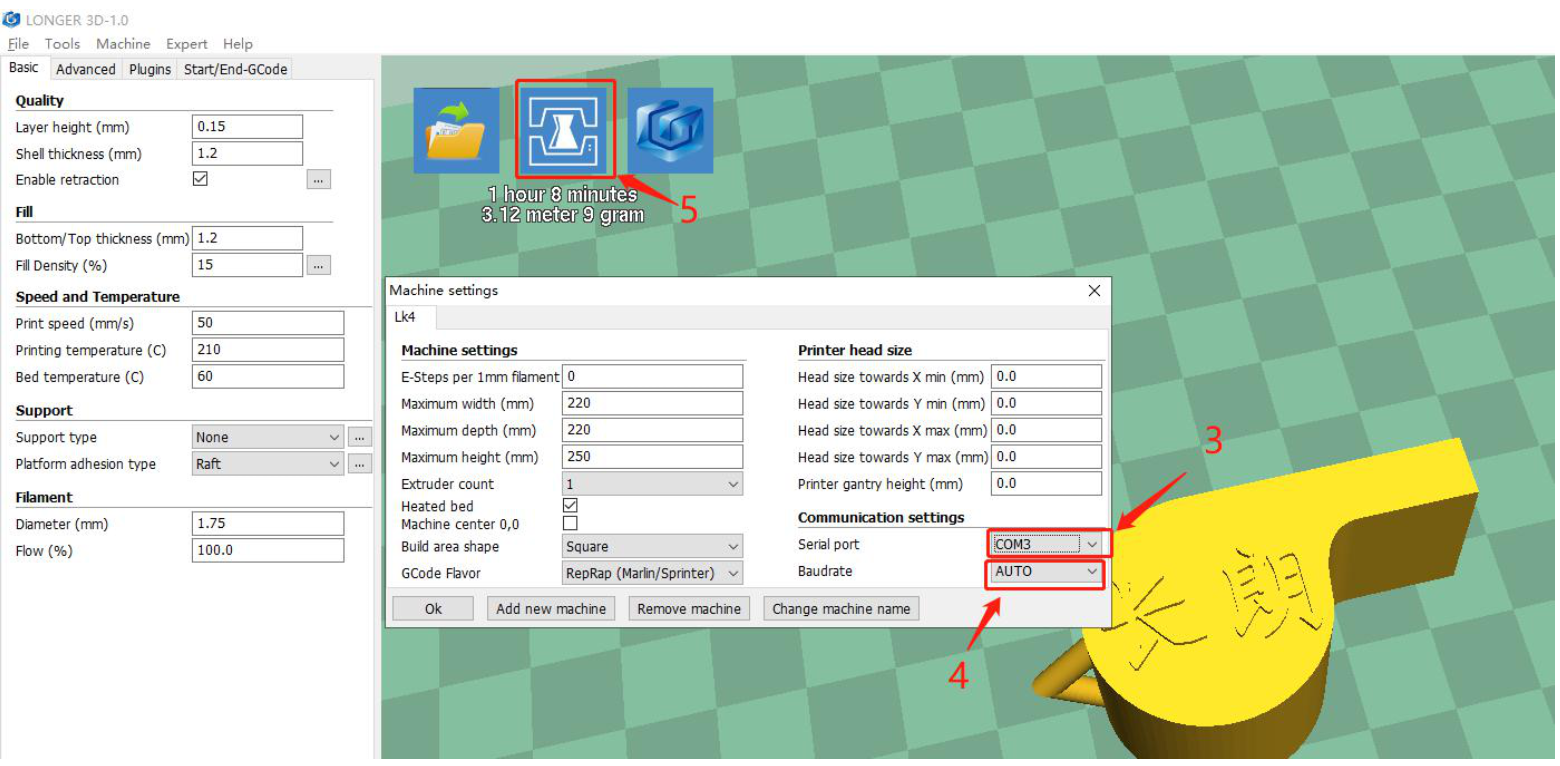Image resolution: width=1560 pixels, height=766 pixels.
Task: Switch to the Start/End-GCode tab
Action: click(235, 69)
